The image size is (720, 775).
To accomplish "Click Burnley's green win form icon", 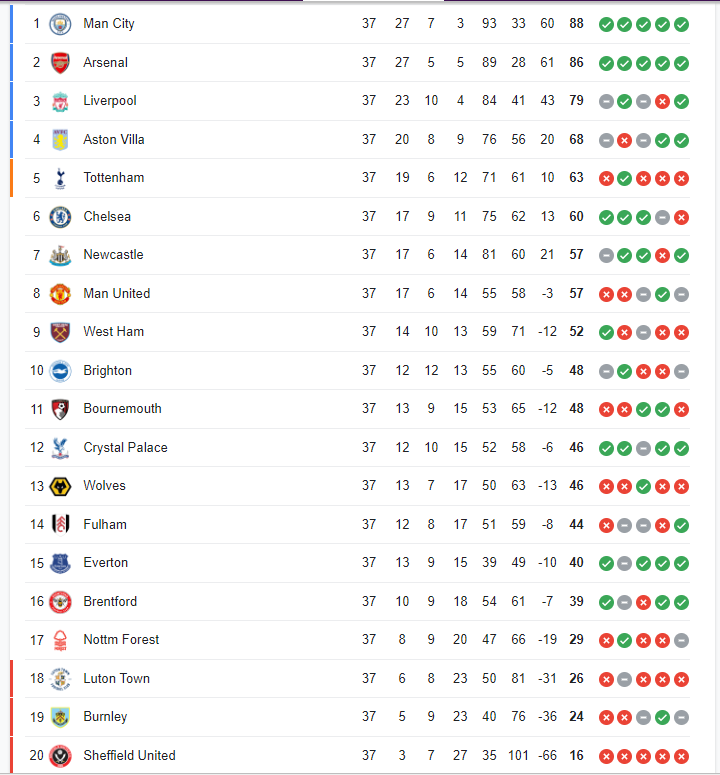I will coord(662,717).
